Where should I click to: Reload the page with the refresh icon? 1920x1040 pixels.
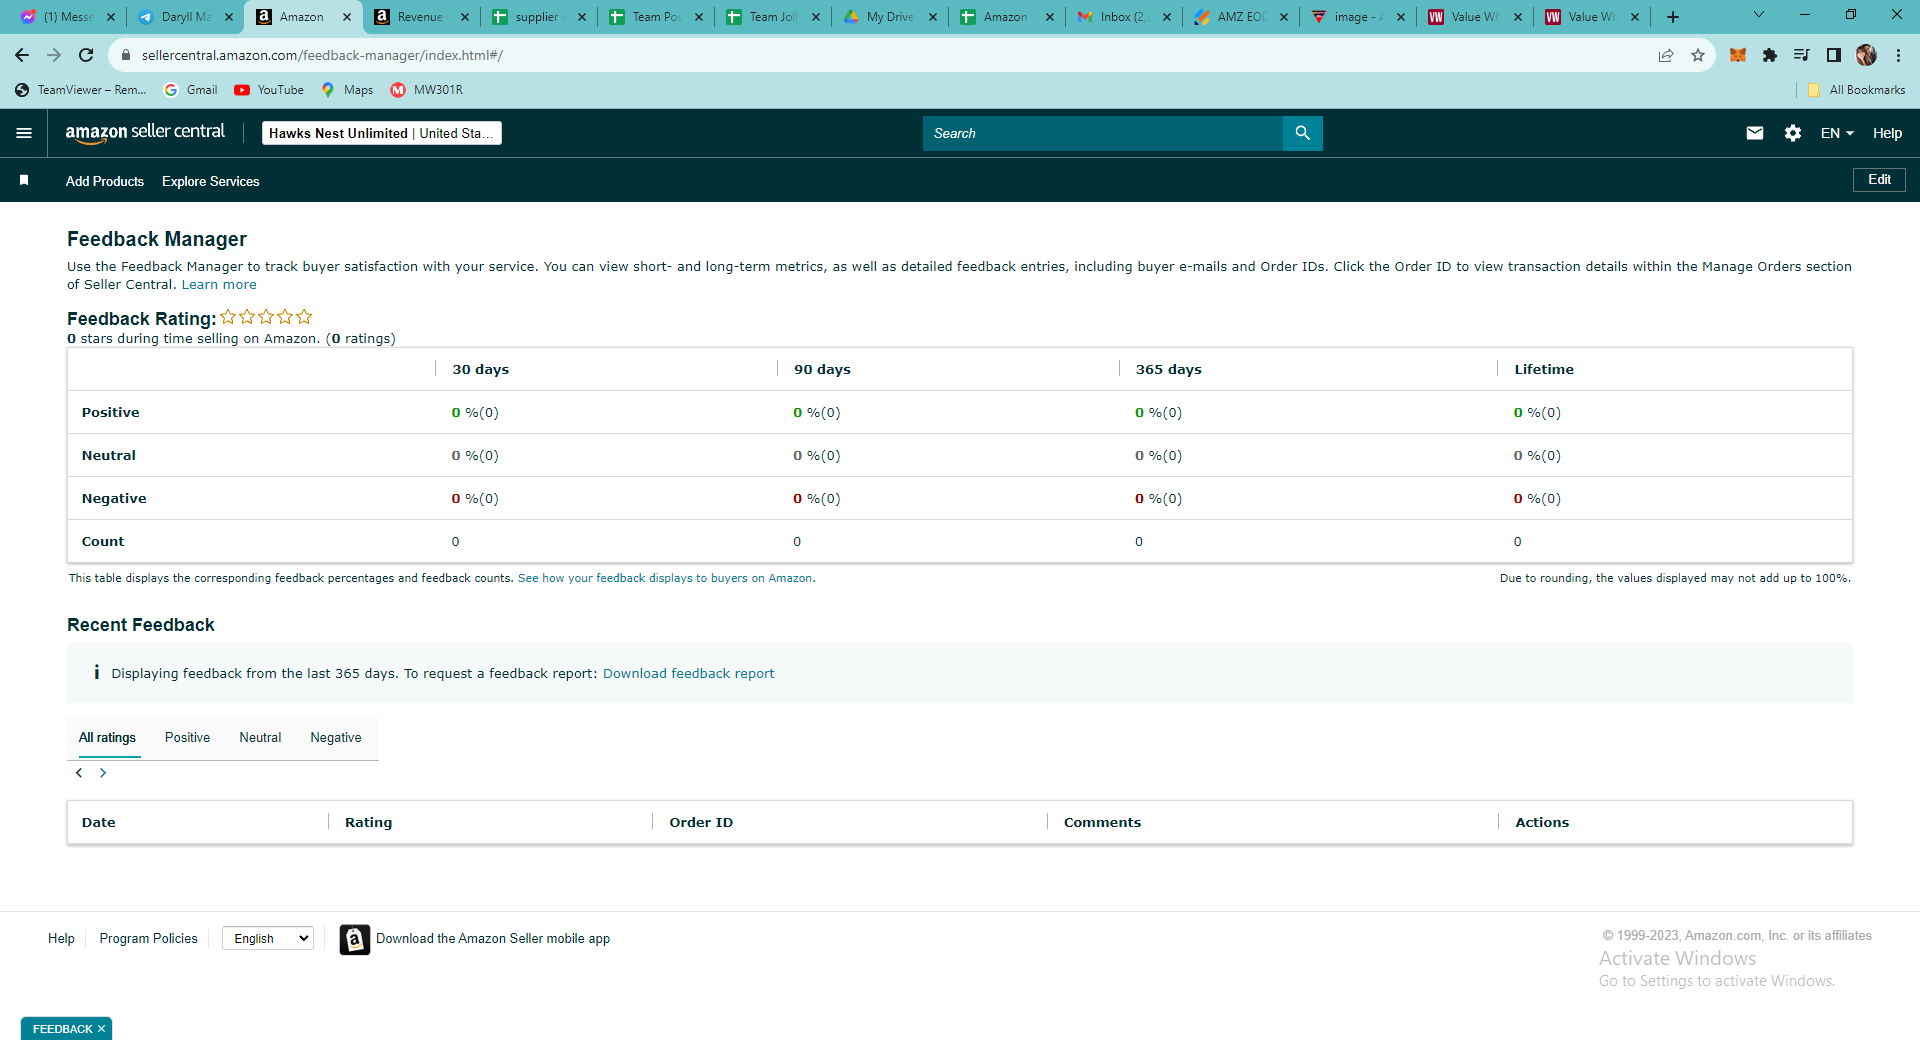(x=86, y=55)
